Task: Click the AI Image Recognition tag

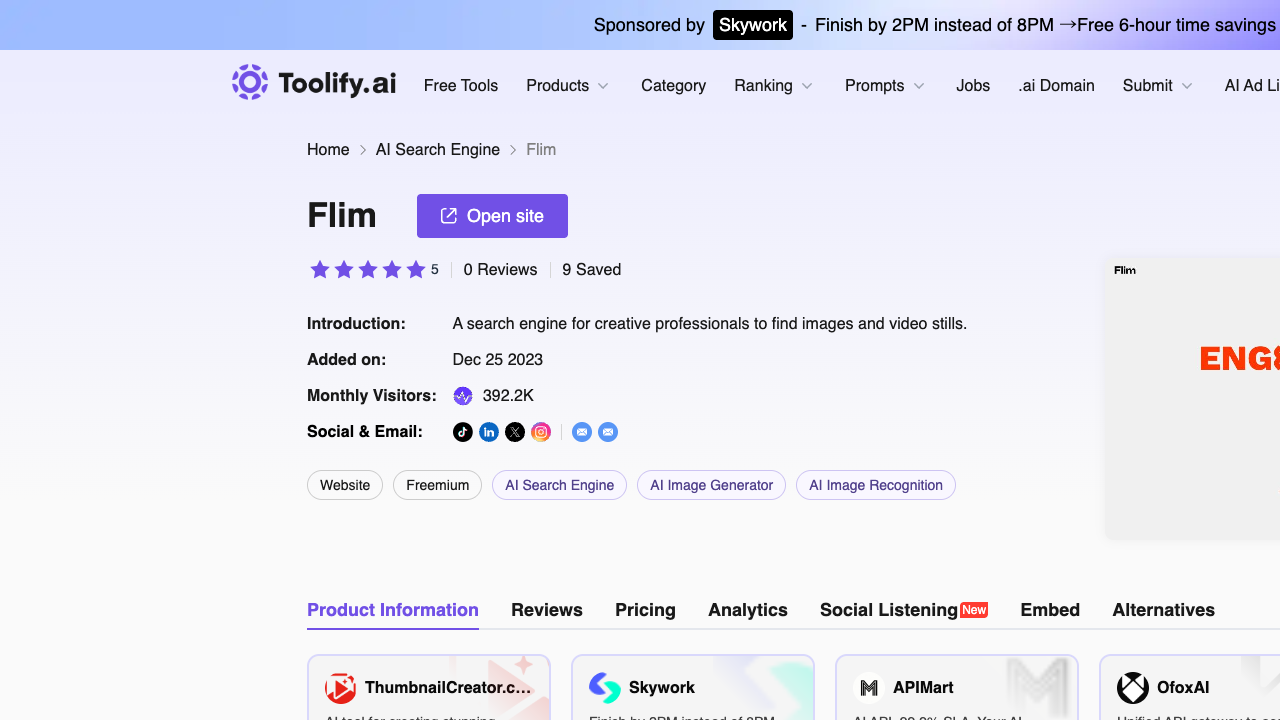Action: (x=876, y=485)
